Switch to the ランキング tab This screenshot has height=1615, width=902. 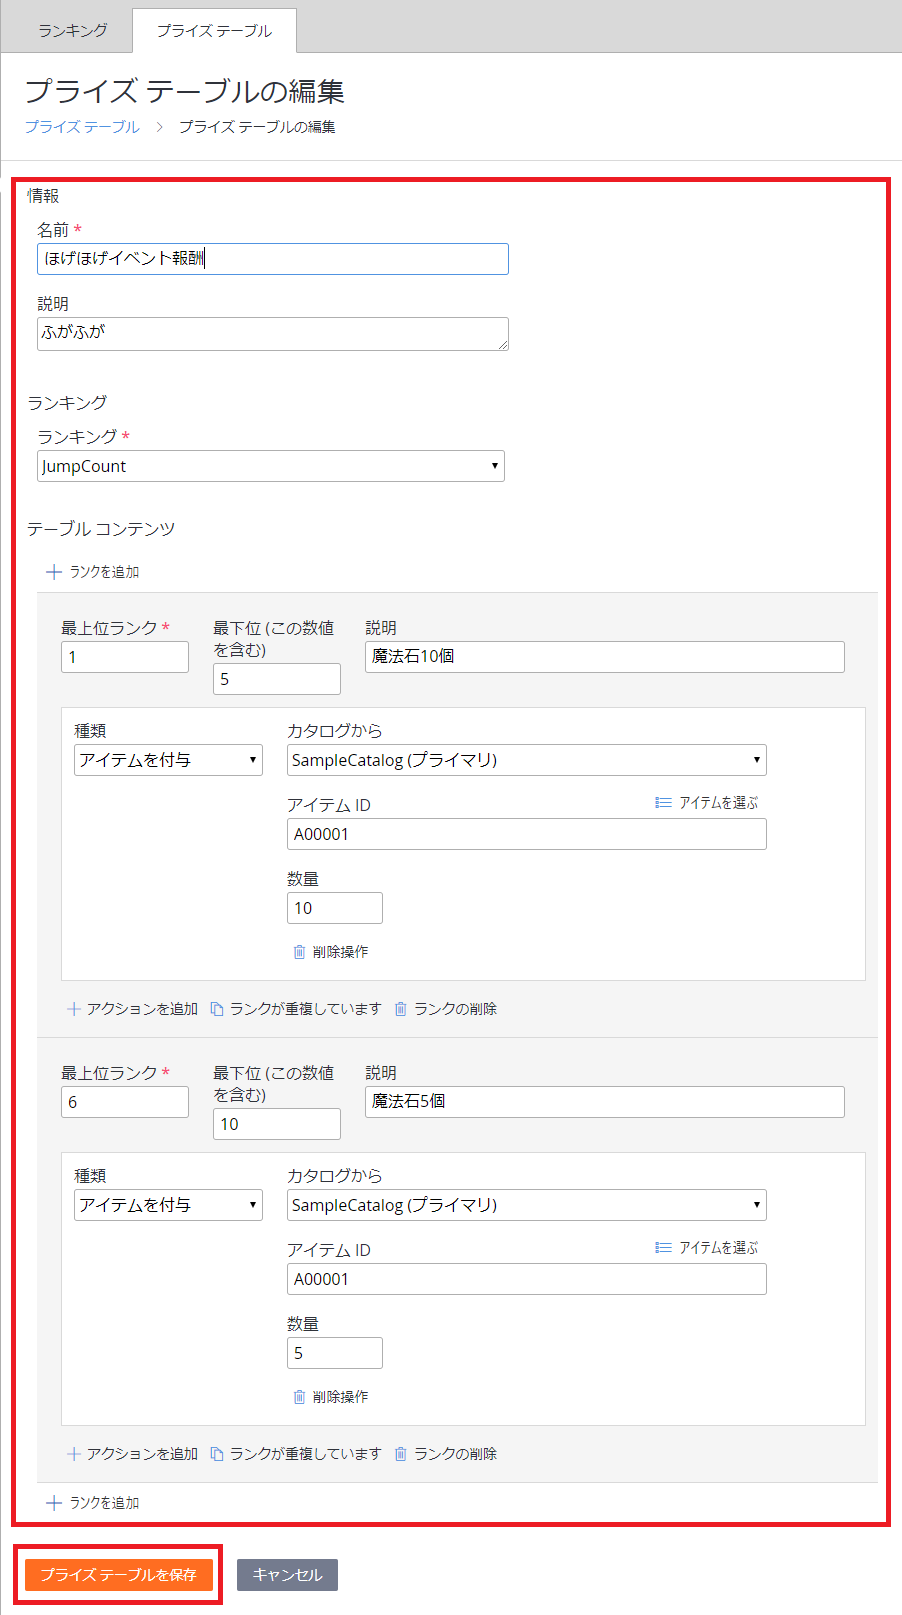pos(72,31)
